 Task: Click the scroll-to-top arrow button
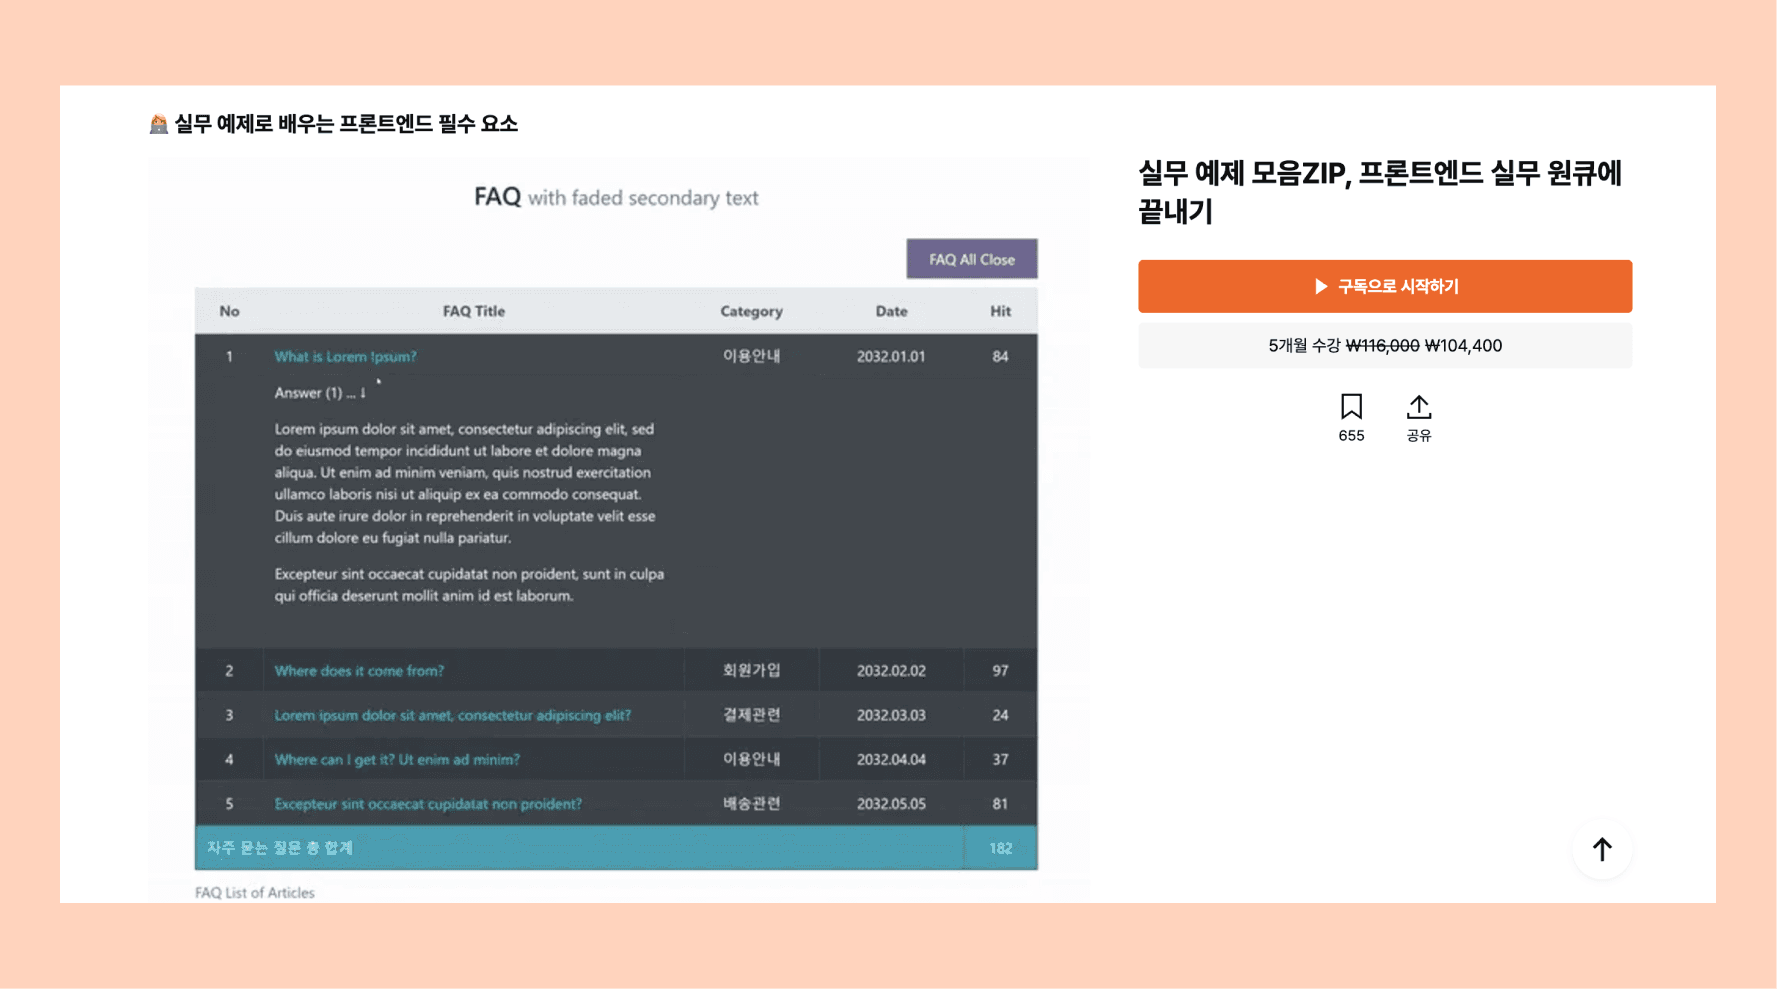(x=1602, y=849)
